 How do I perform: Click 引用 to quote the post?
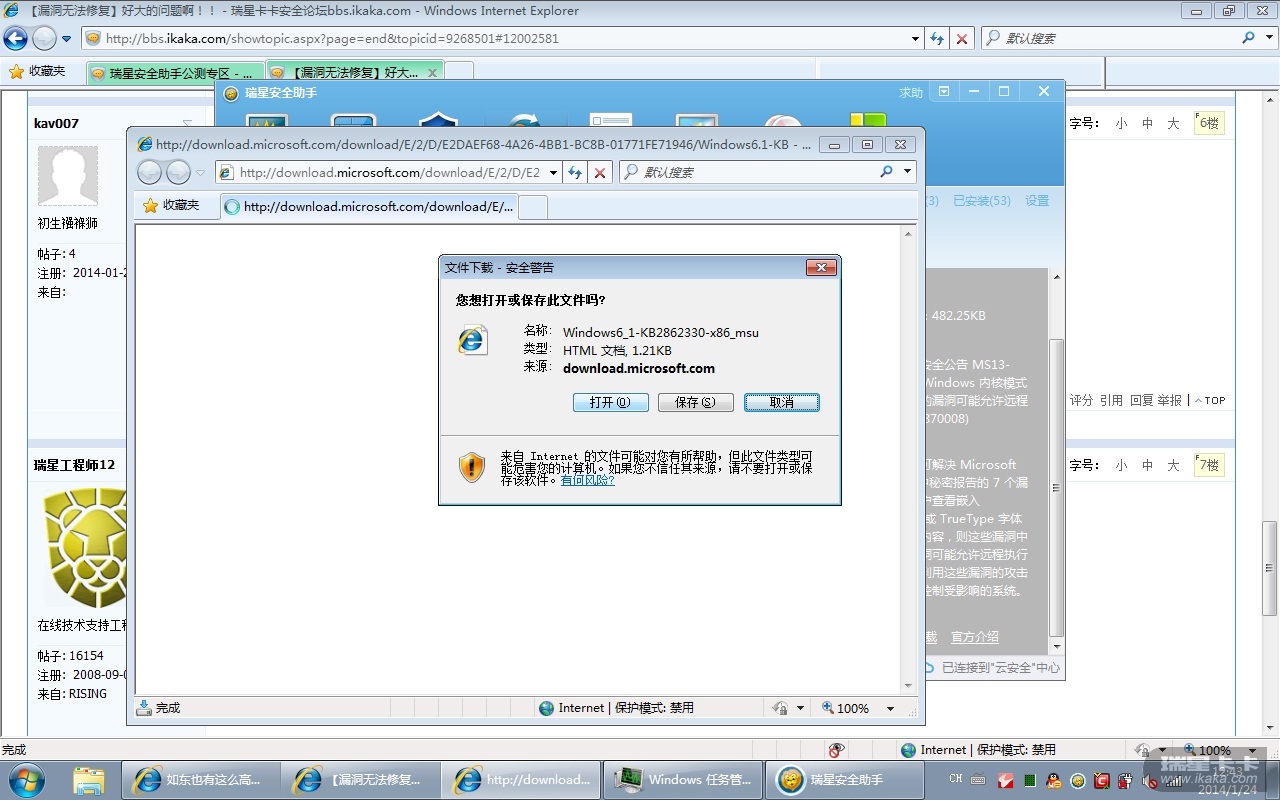(1111, 400)
